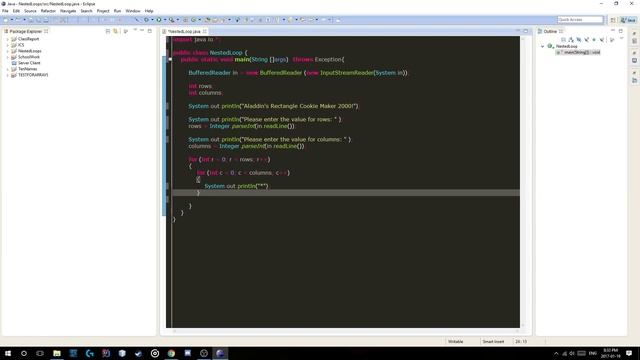Open the File menu

click(5, 11)
